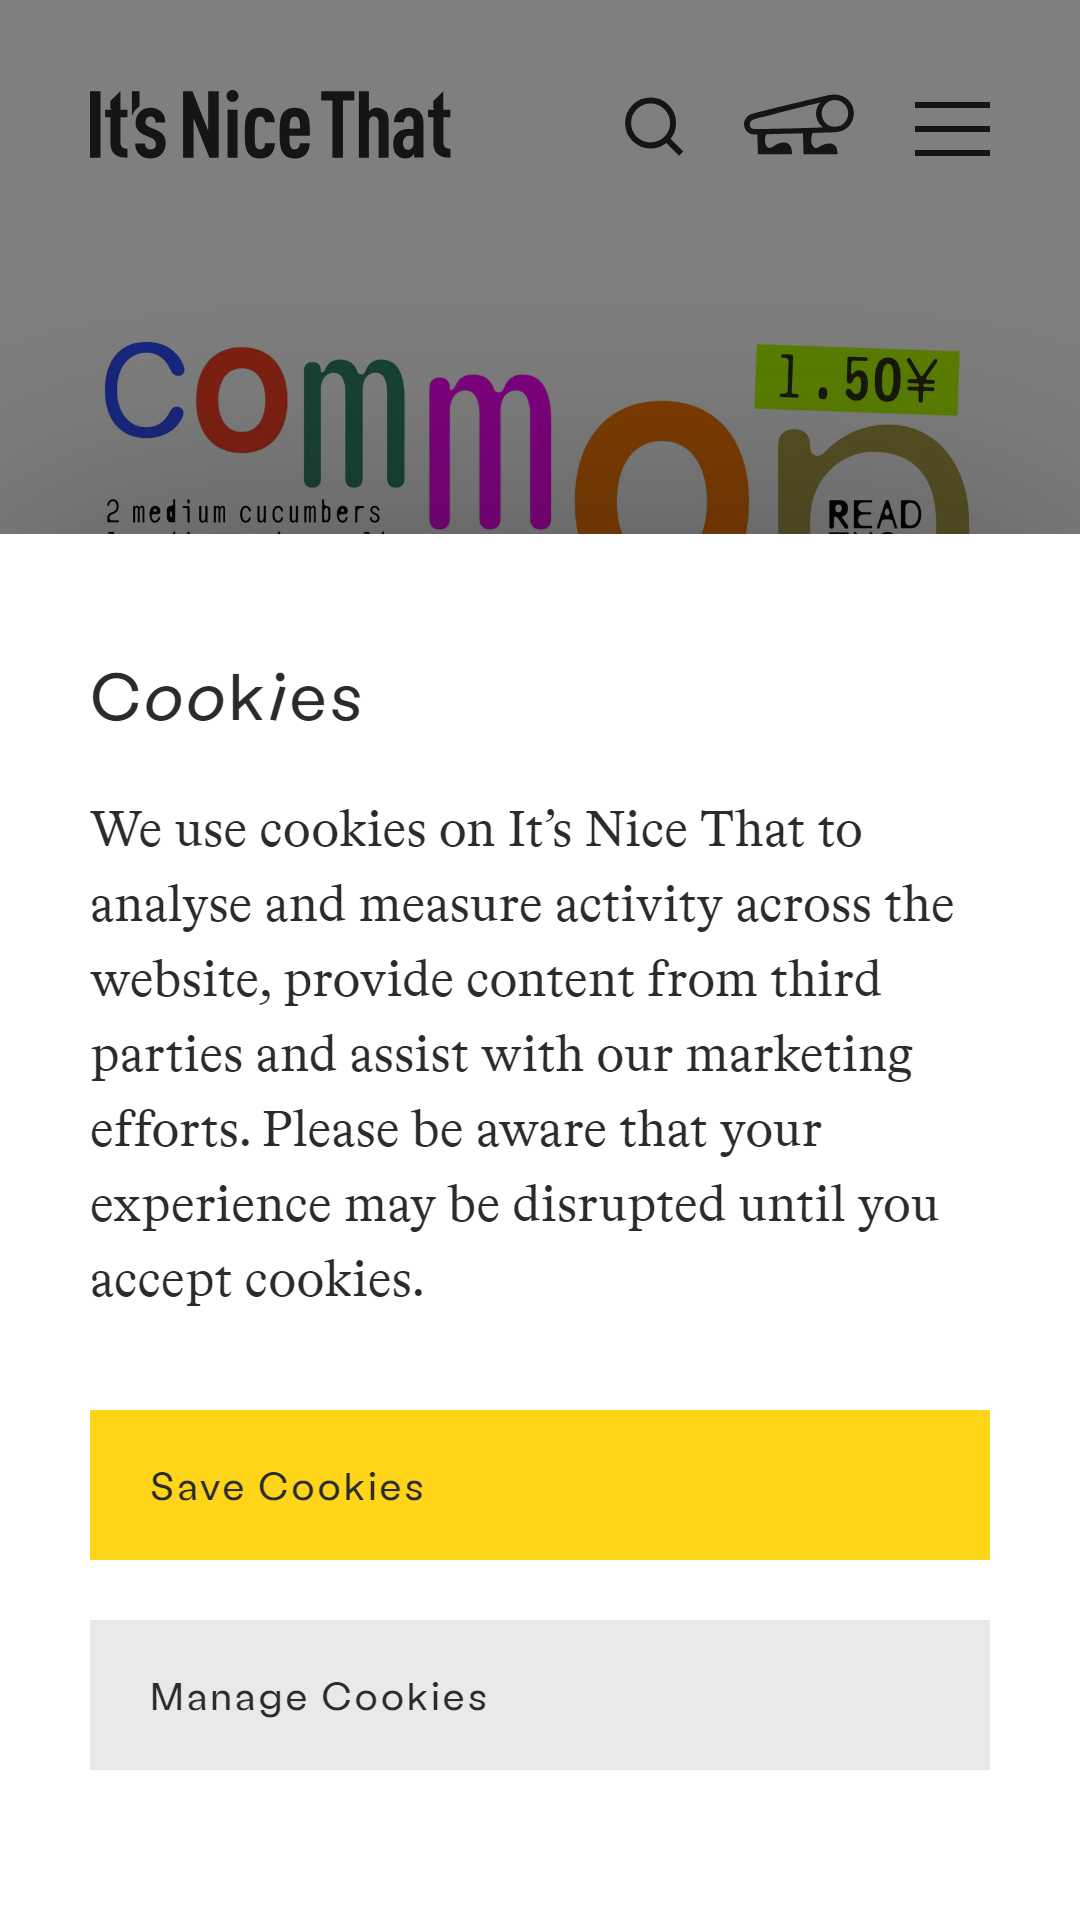The height and width of the screenshot is (1920, 1080).
Task: Click the Cookies heading
Action: pyautogui.click(x=226, y=697)
